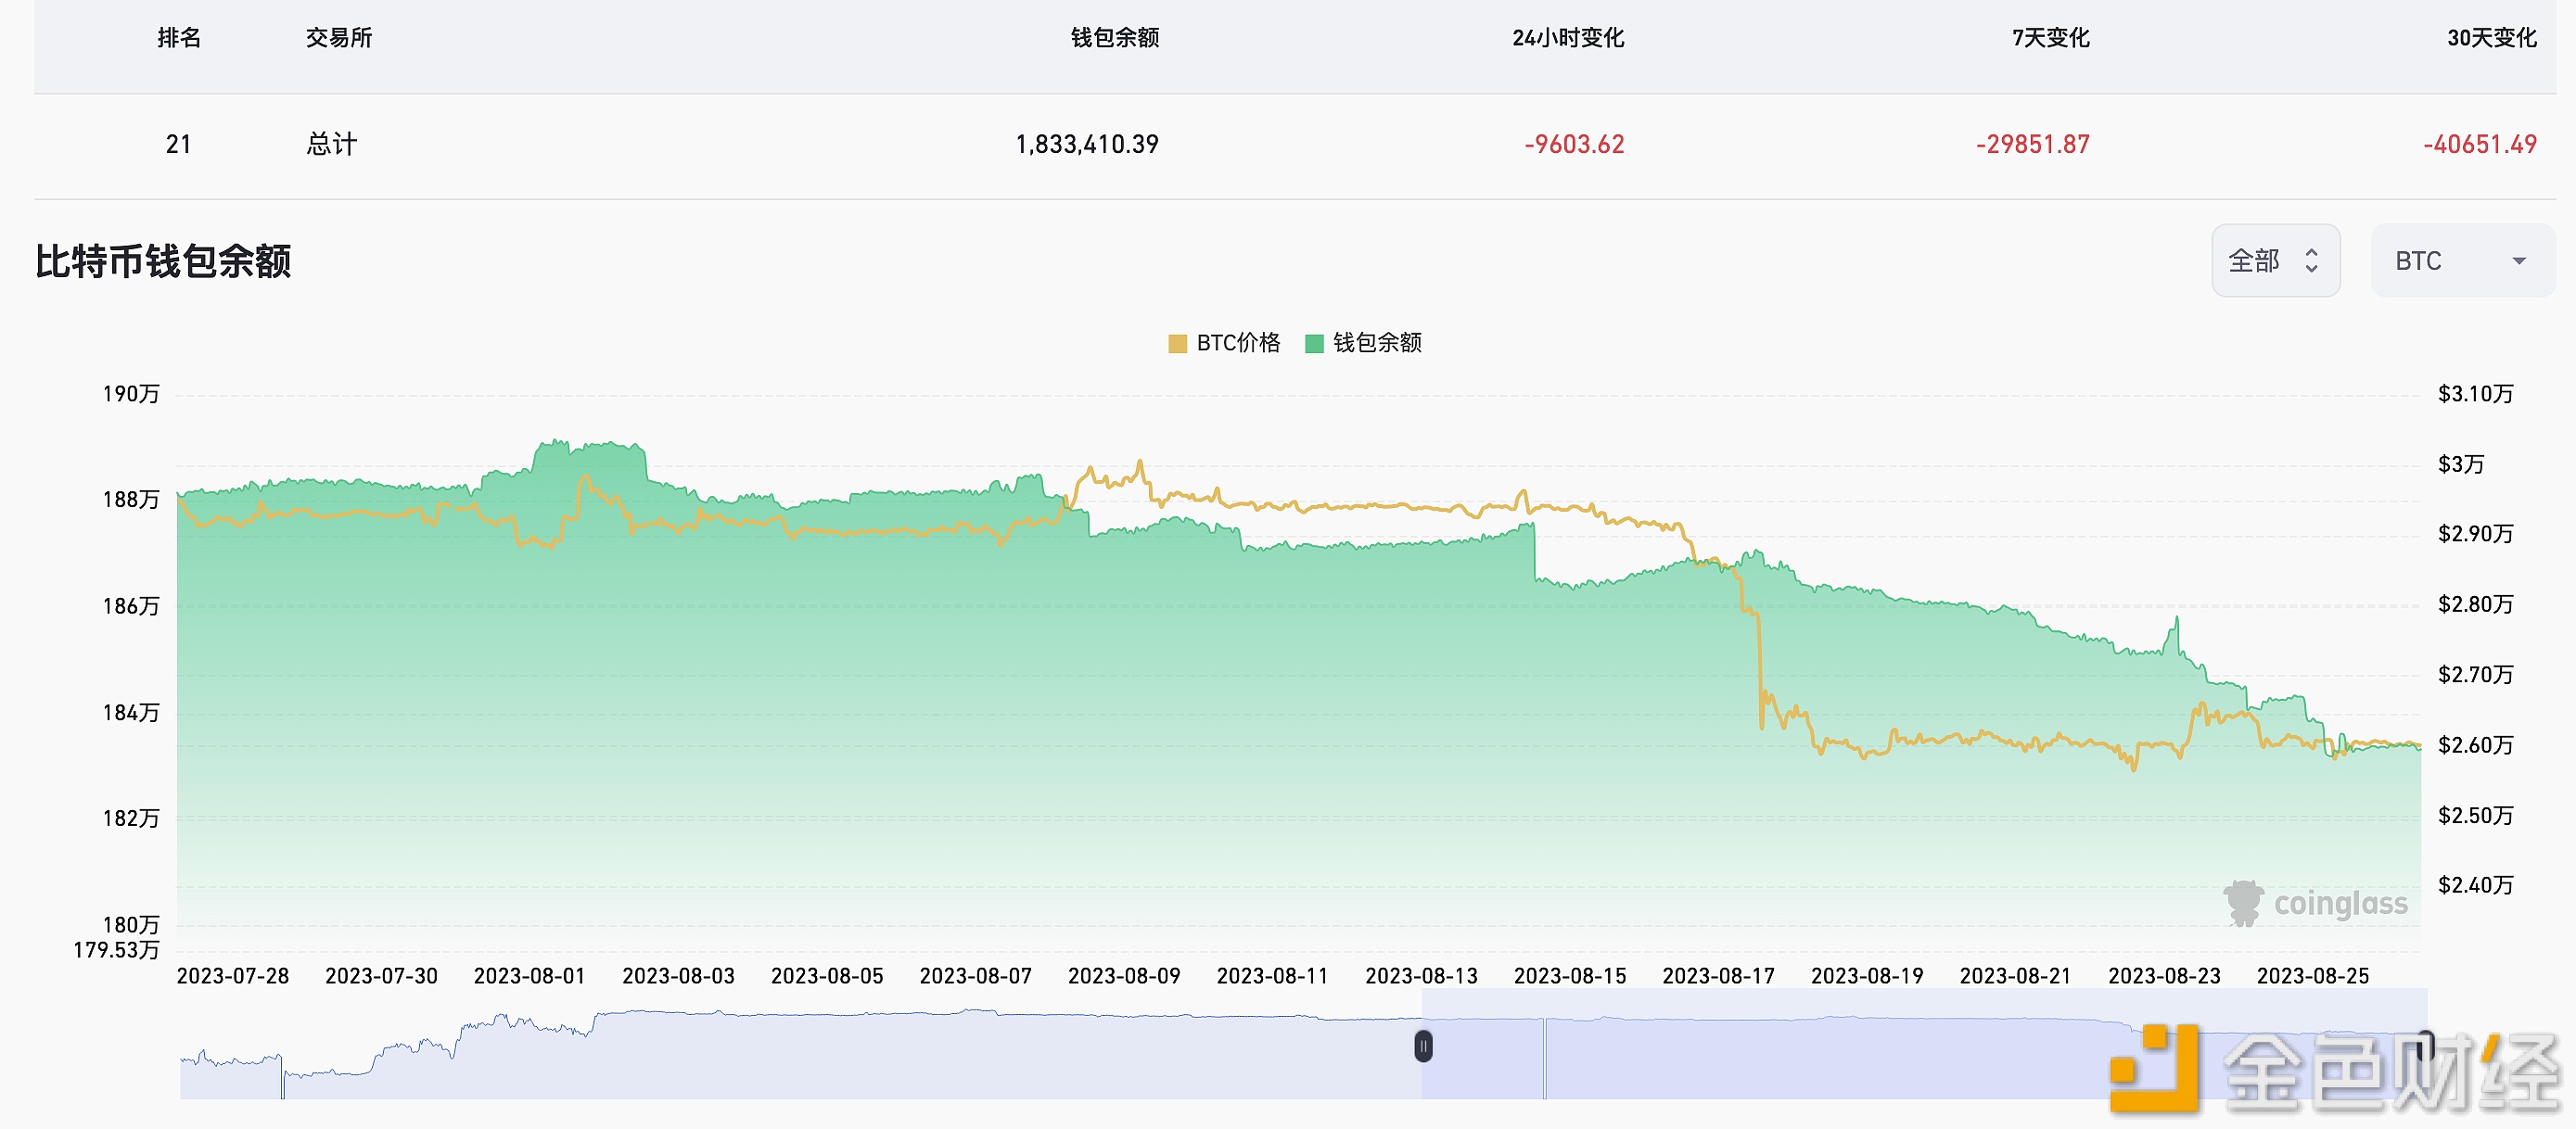The height and width of the screenshot is (1129, 2576).
Task: Grab the left range slider handle
Action: [x=1423, y=1046]
